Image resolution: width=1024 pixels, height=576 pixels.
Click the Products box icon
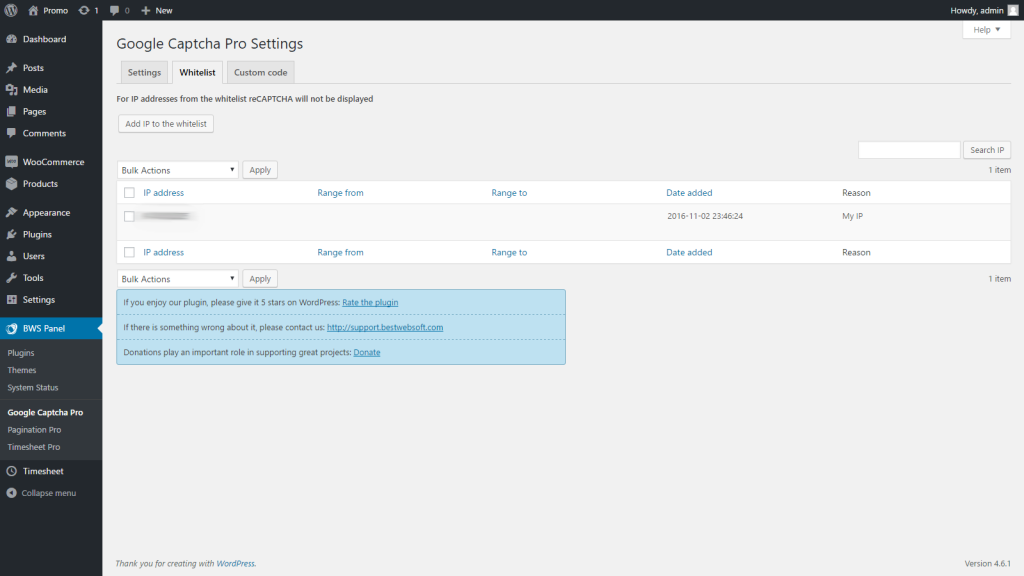12,184
